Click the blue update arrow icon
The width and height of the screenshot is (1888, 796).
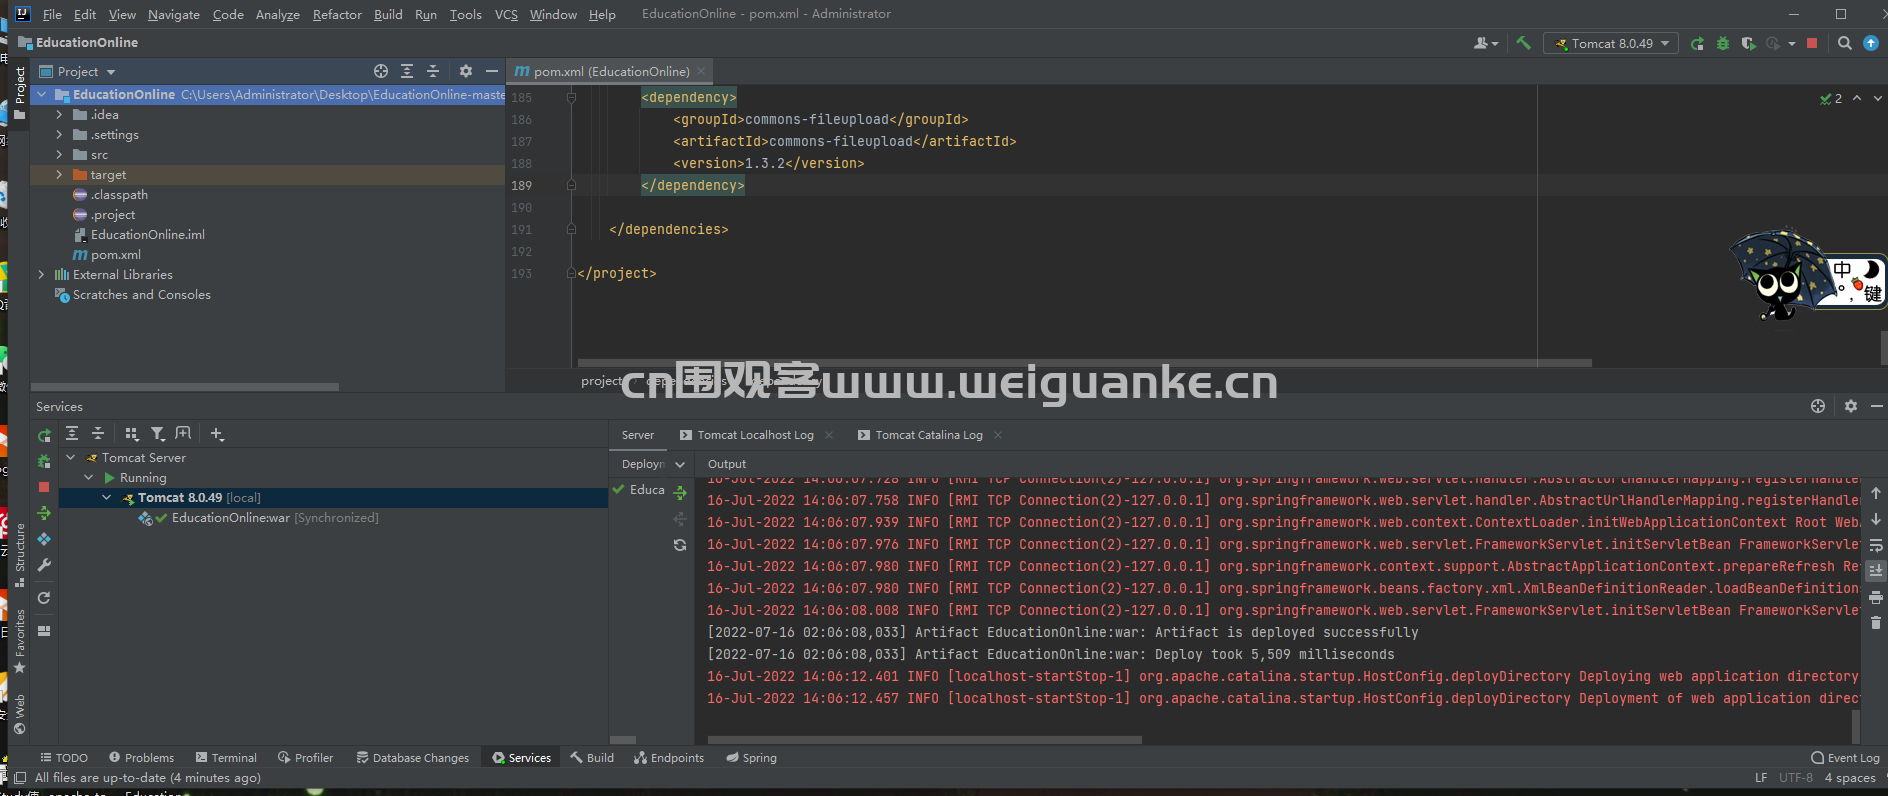click(x=1871, y=43)
